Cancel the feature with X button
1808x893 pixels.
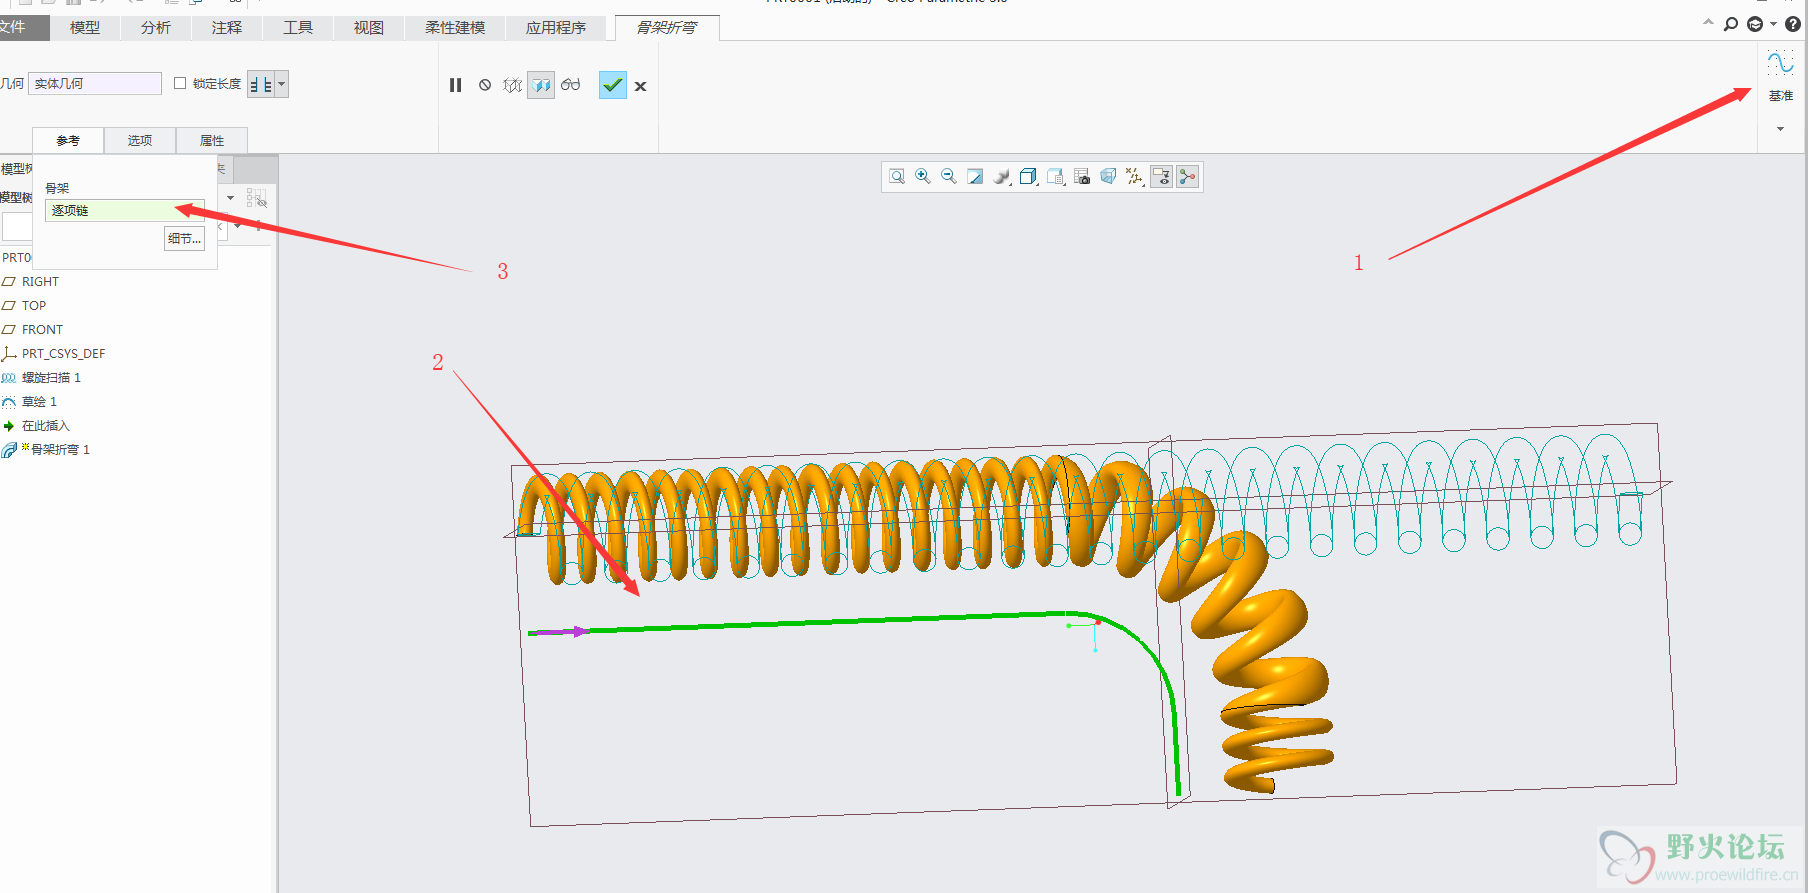pyautogui.click(x=640, y=87)
